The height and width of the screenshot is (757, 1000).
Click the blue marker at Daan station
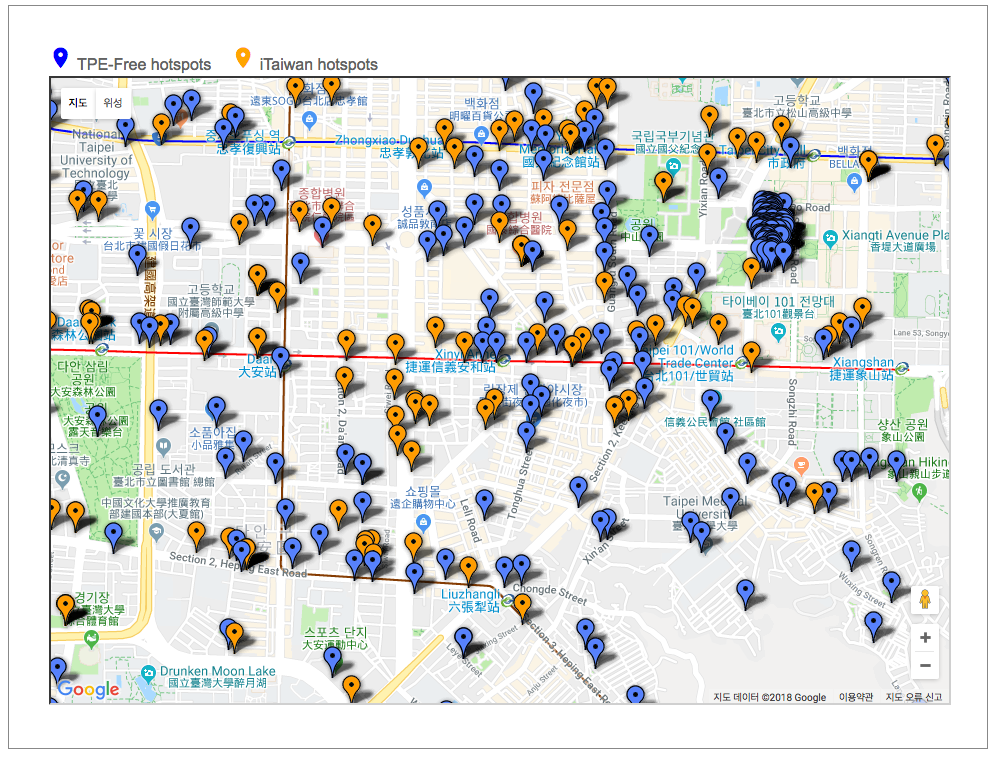pos(280,361)
